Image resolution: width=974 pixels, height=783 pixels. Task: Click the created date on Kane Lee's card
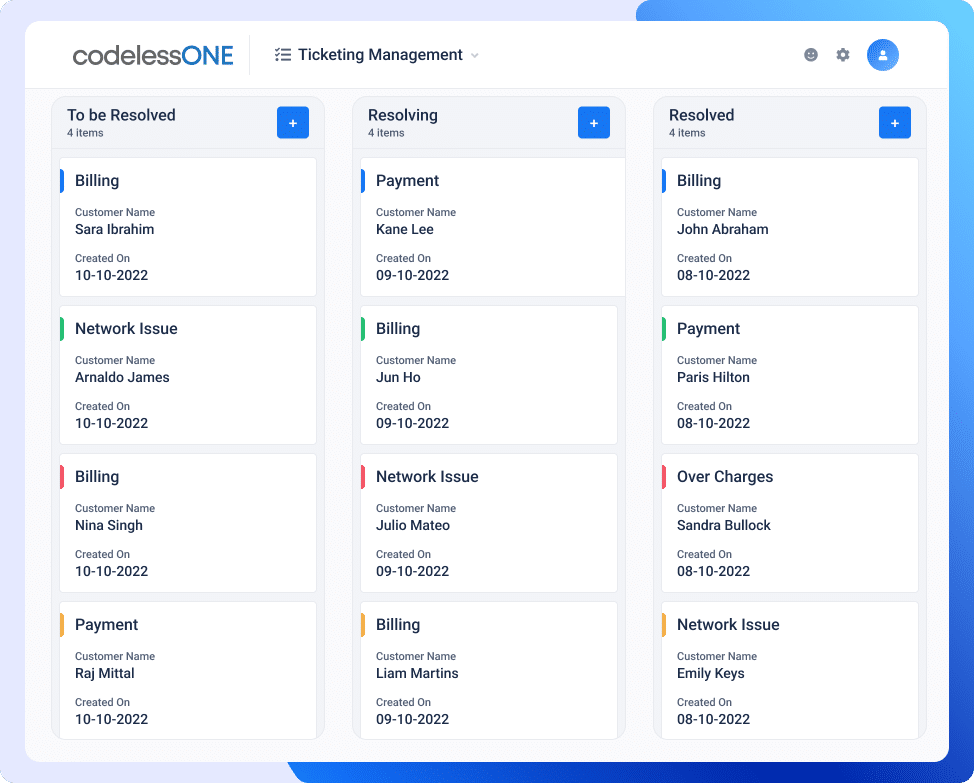coord(412,275)
